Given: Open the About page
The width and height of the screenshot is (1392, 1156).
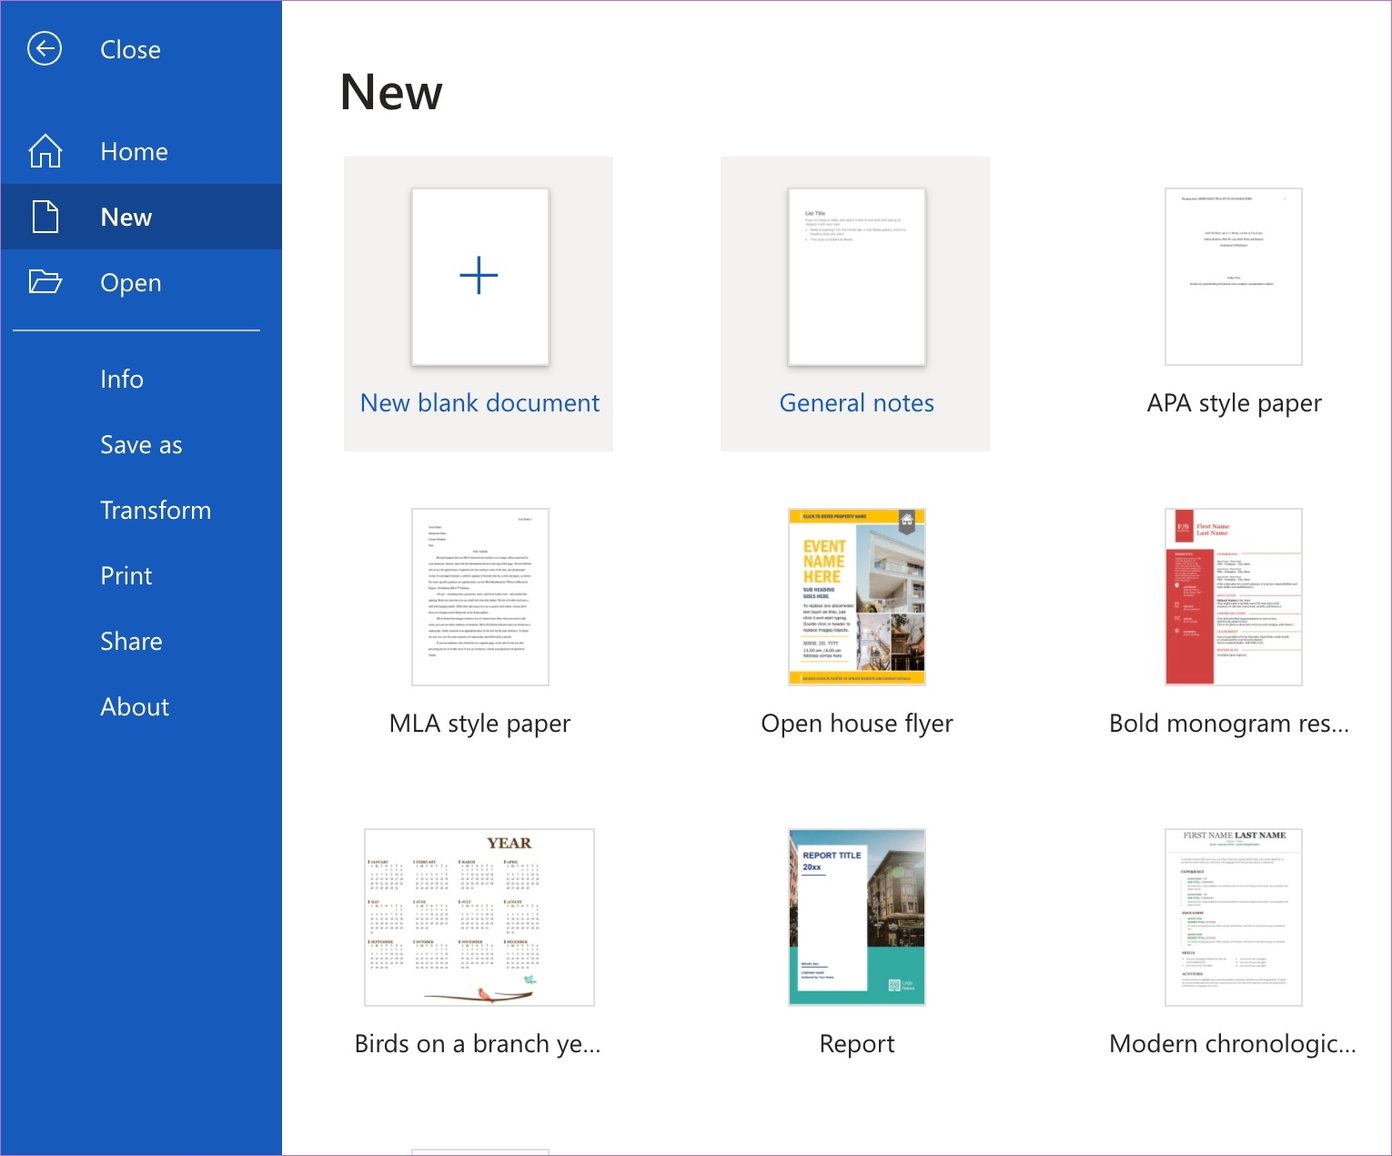Looking at the screenshot, I should click(134, 707).
